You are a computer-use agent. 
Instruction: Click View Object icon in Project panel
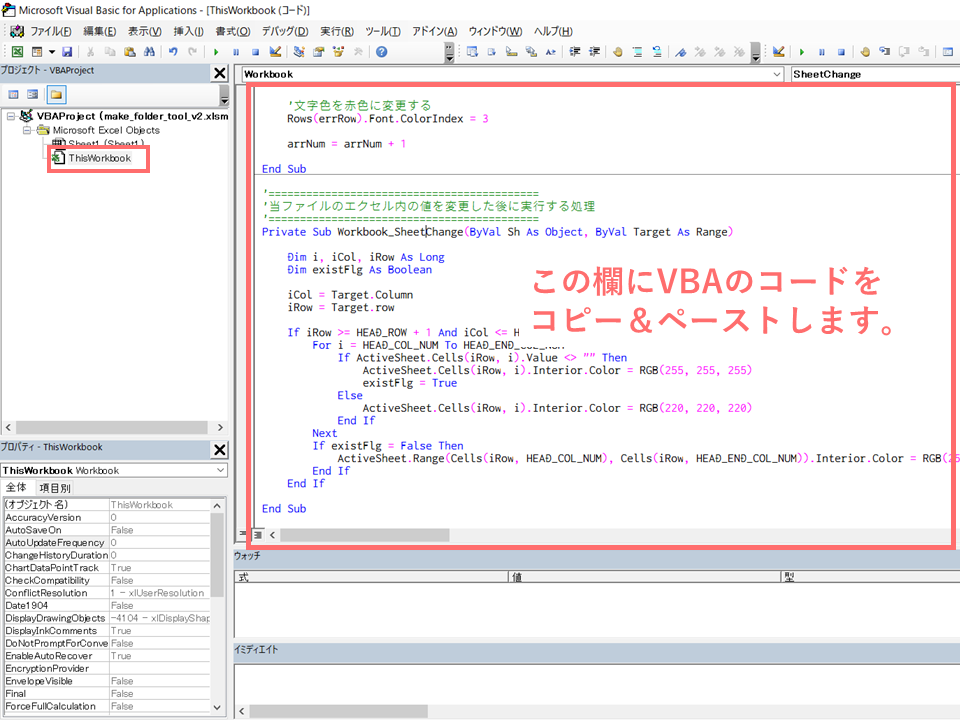[x=33, y=95]
